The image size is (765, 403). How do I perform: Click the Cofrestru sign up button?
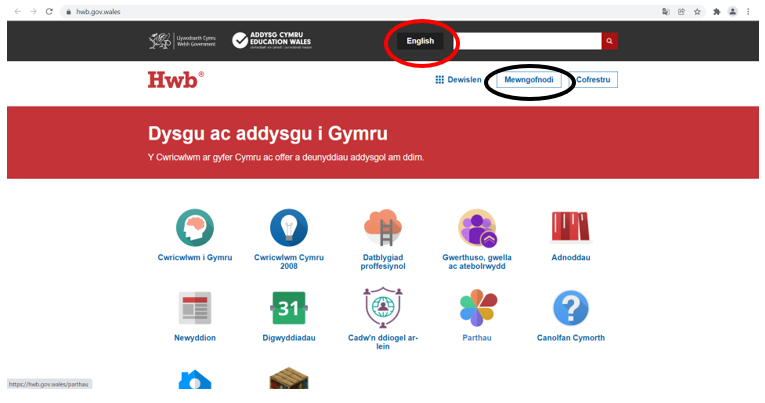click(593, 80)
